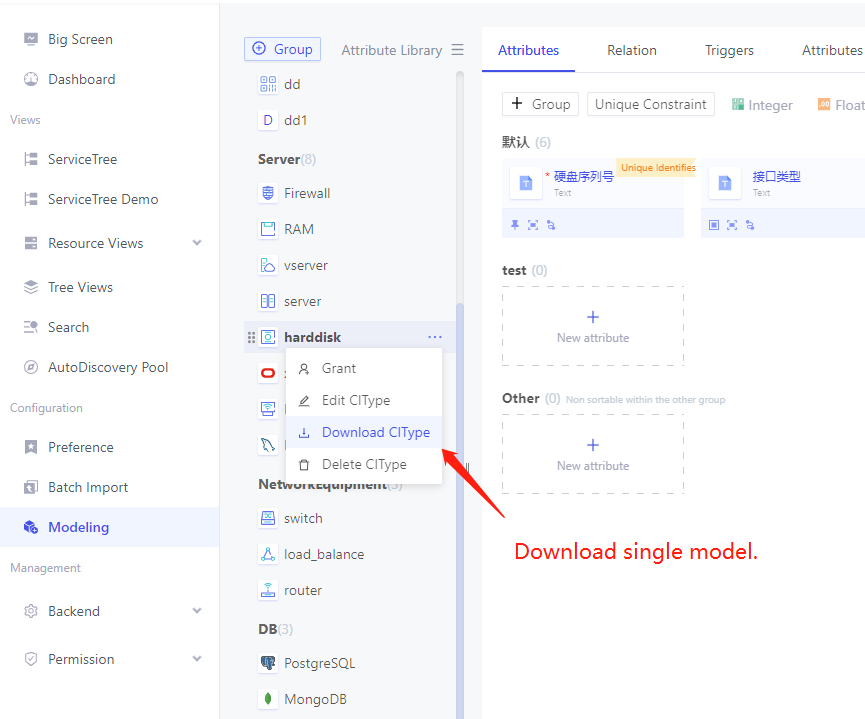The image size is (865, 719).
Task: Open the Dashboard gauge icon
Action: click(x=31, y=79)
